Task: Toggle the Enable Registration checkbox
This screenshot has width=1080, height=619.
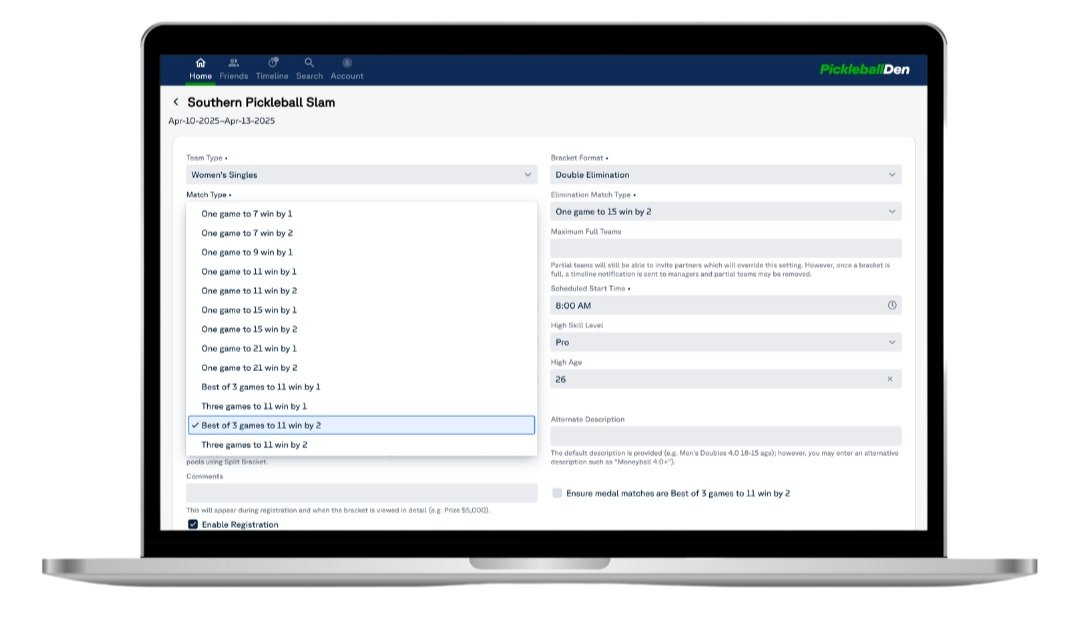Action: tap(193, 524)
